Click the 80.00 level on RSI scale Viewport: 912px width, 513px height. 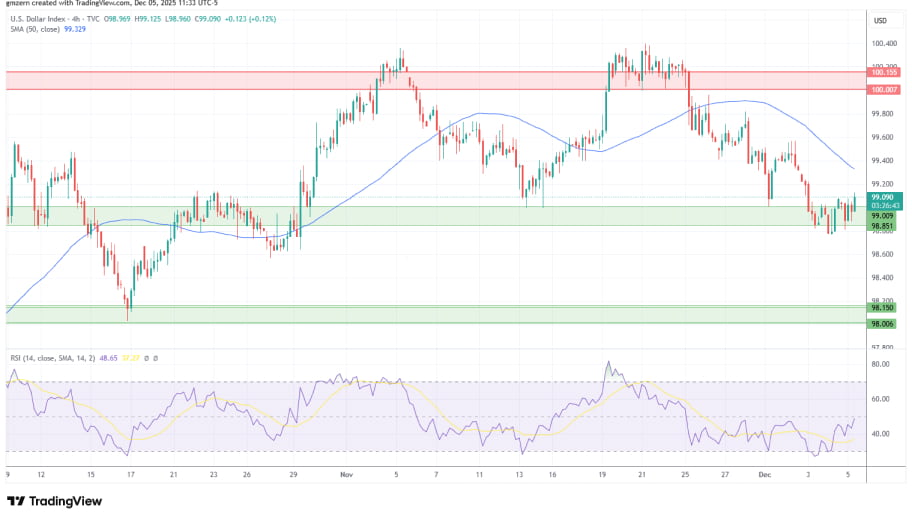[x=880, y=365]
